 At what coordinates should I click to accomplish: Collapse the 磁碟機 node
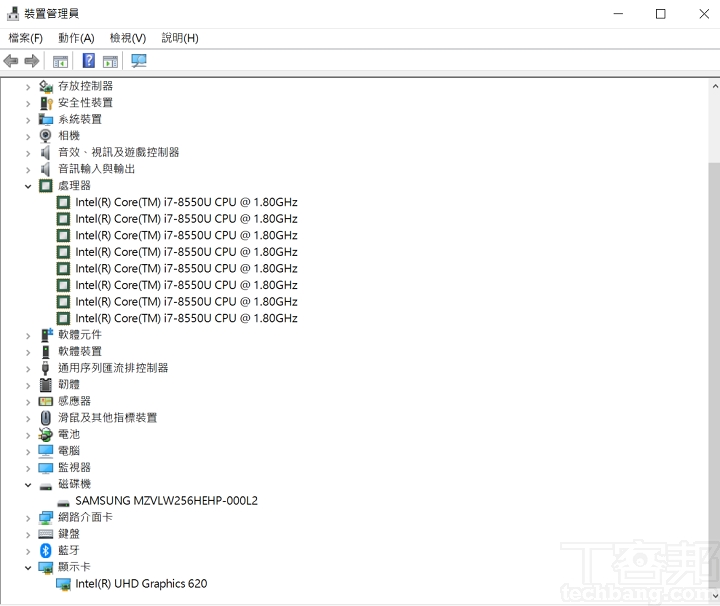tap(28, 485)
